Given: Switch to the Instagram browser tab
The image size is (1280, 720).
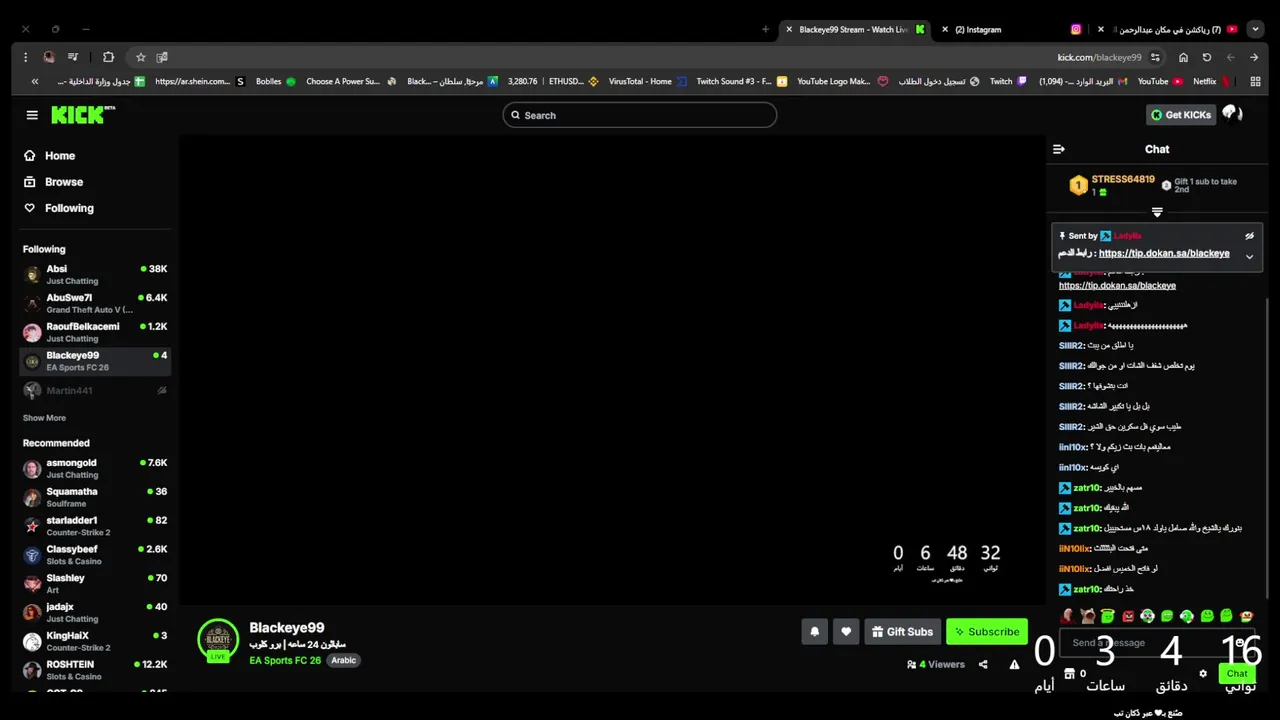Looking at the screenshot, I should pos(1010,29).
